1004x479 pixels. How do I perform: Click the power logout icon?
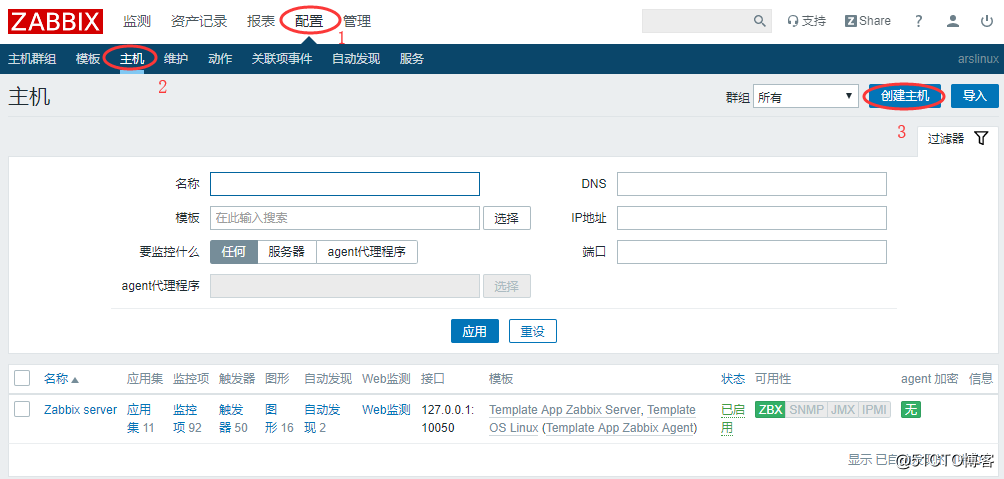coord(987,21)
